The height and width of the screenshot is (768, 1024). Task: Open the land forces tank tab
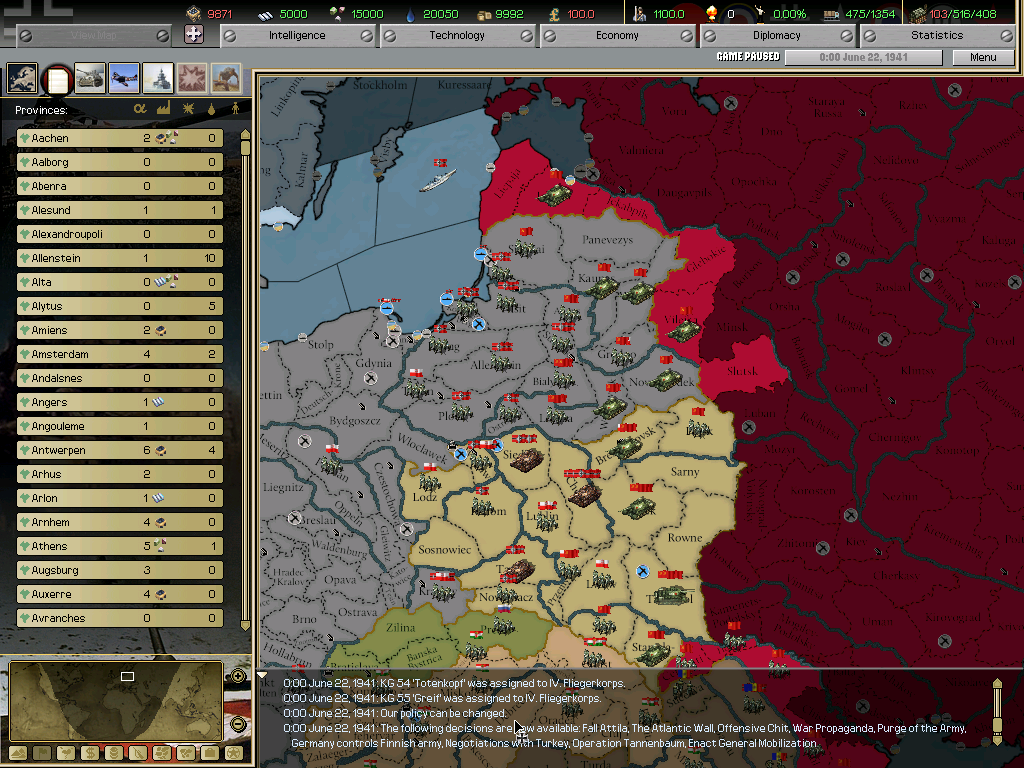point(90,78)
